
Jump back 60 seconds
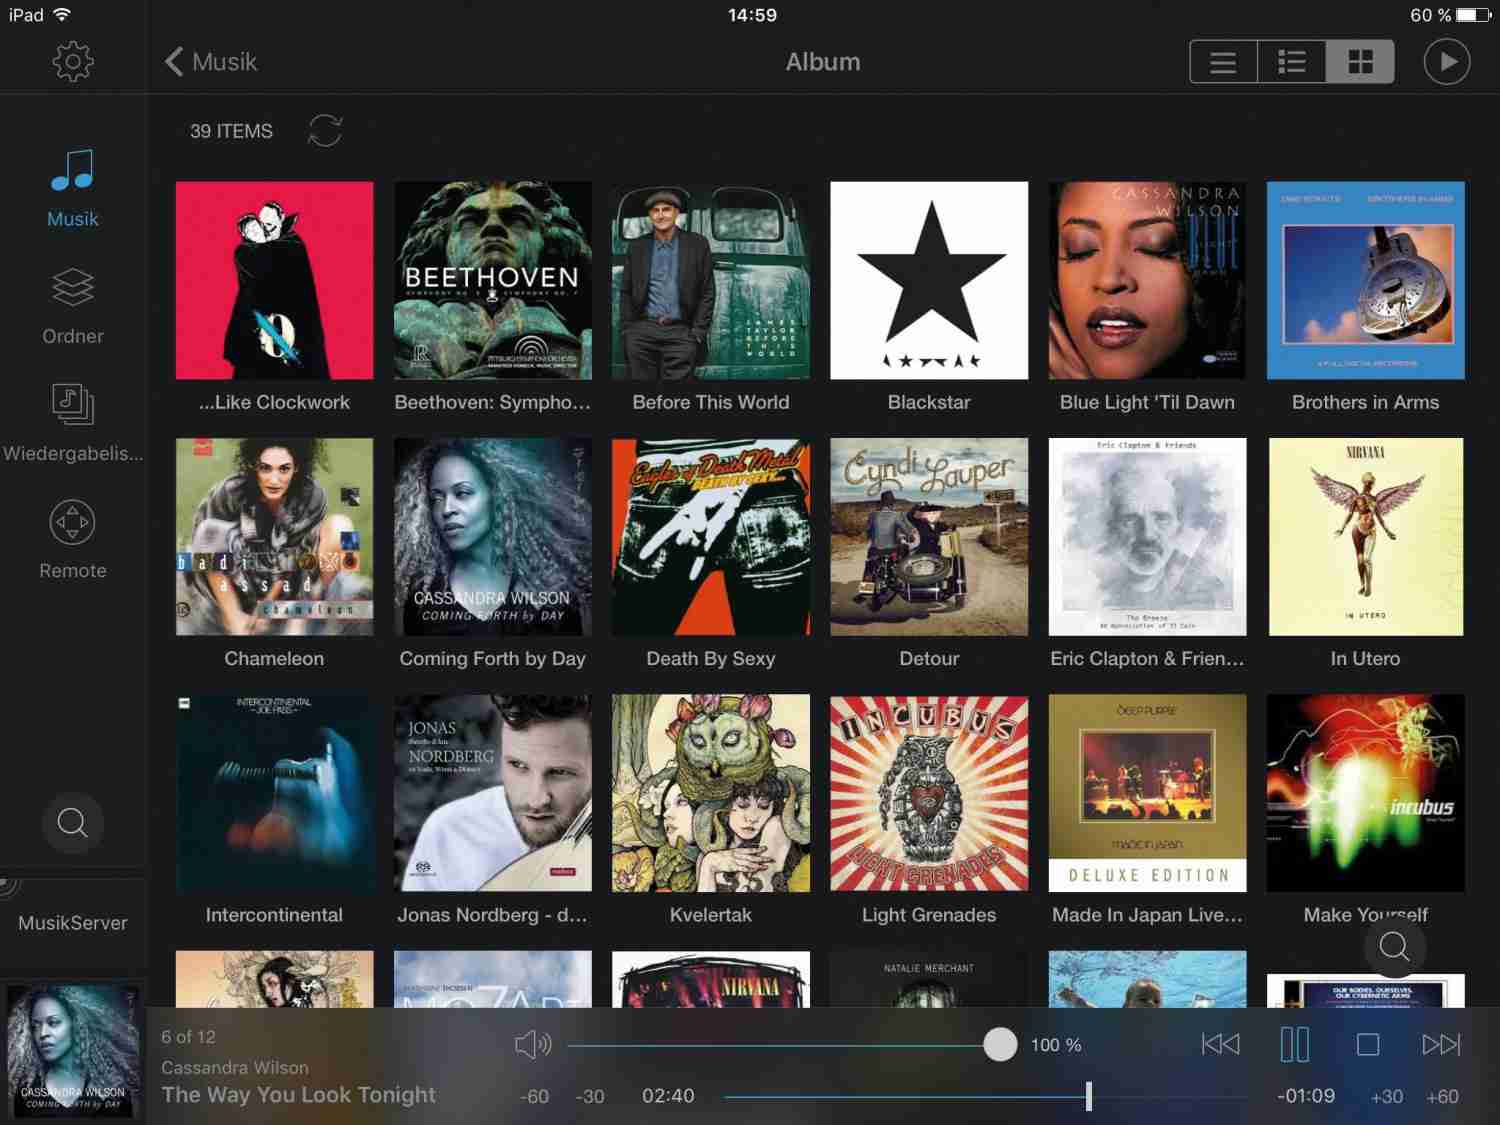coord(534,1097)
